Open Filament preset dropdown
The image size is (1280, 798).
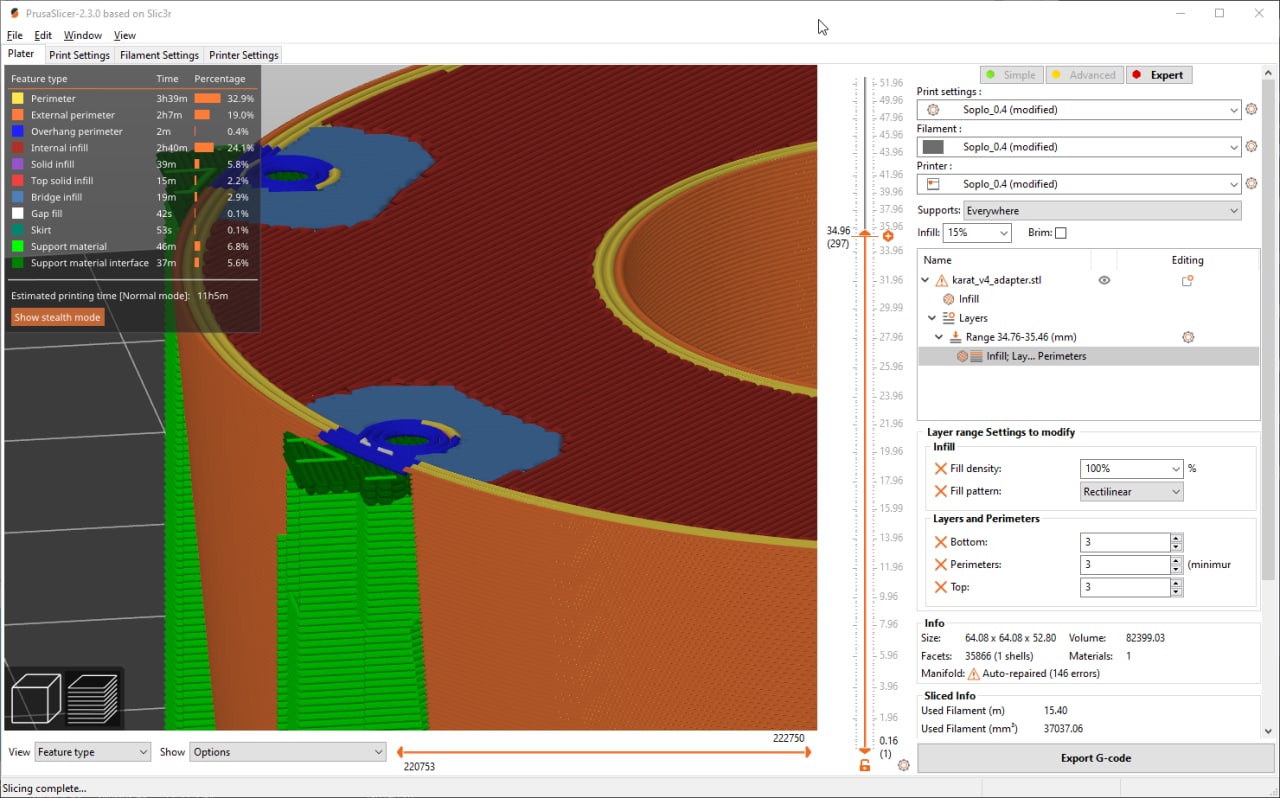coord(1079,147)
